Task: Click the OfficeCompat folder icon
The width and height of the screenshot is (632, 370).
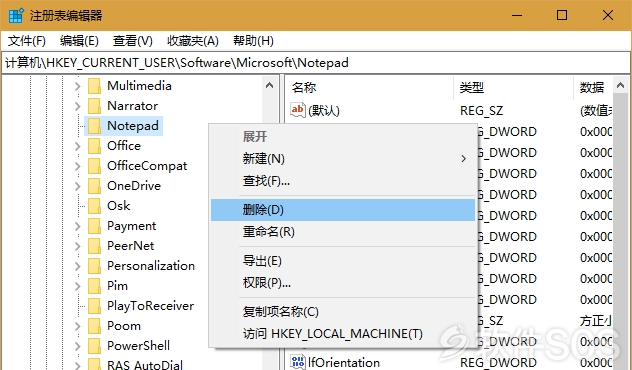Action: [x=94, y=166]
